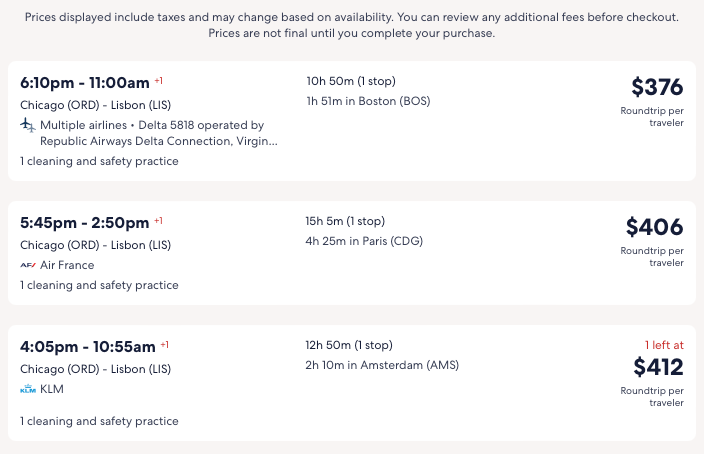Select the 4:05pm - 10:55am flight
The height and width of the screenshot is (454, 704).
88,347
